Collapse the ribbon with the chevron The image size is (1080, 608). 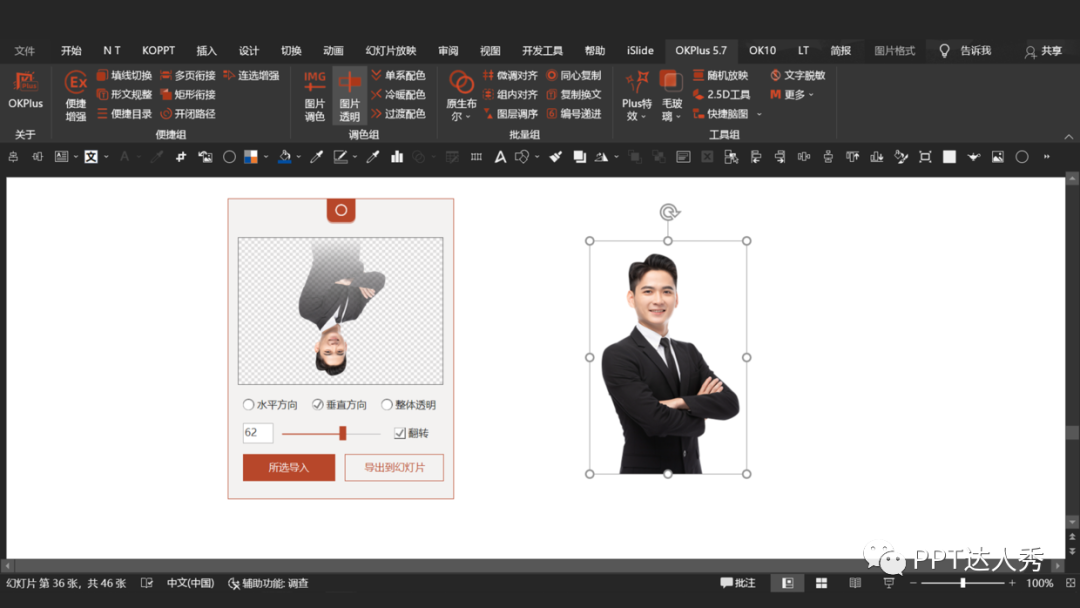1068,136
